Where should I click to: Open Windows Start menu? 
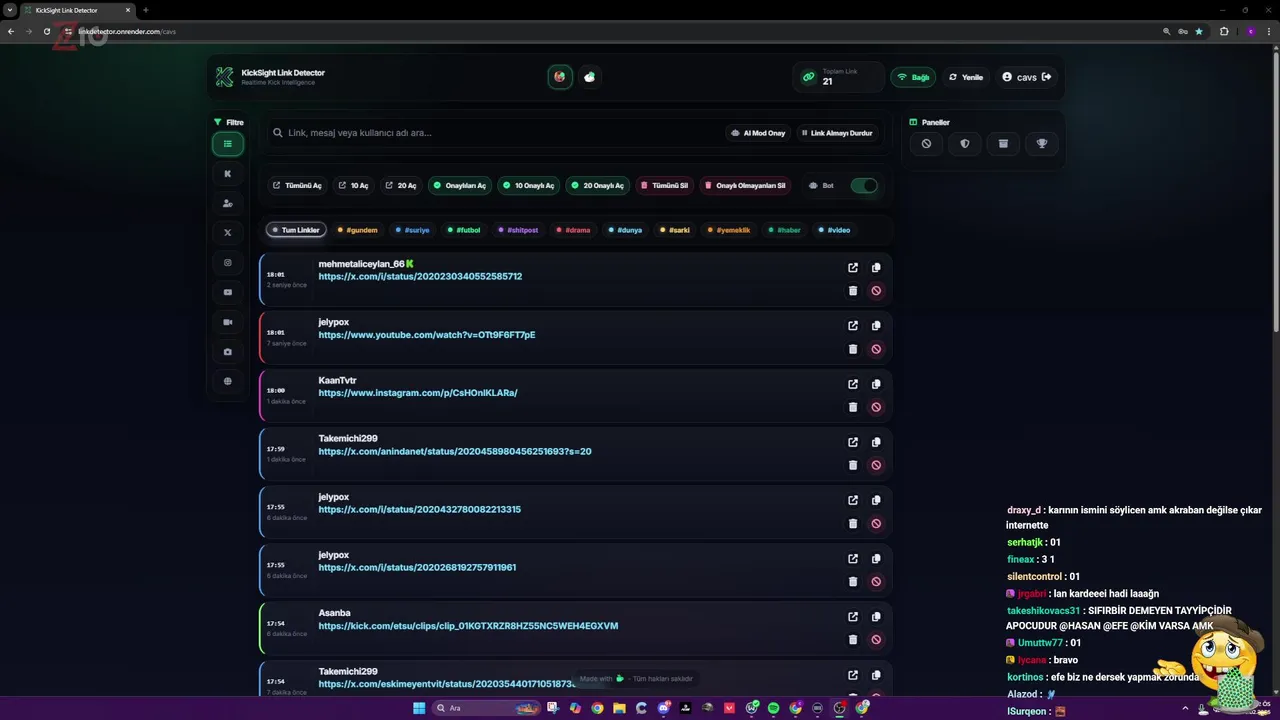point(419,708)
